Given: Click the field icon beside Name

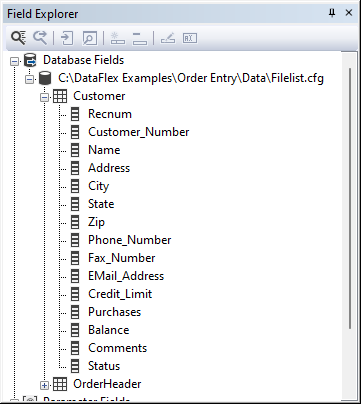Looking at the screenshot, I should pyautogui.click(x=75, y=150).
